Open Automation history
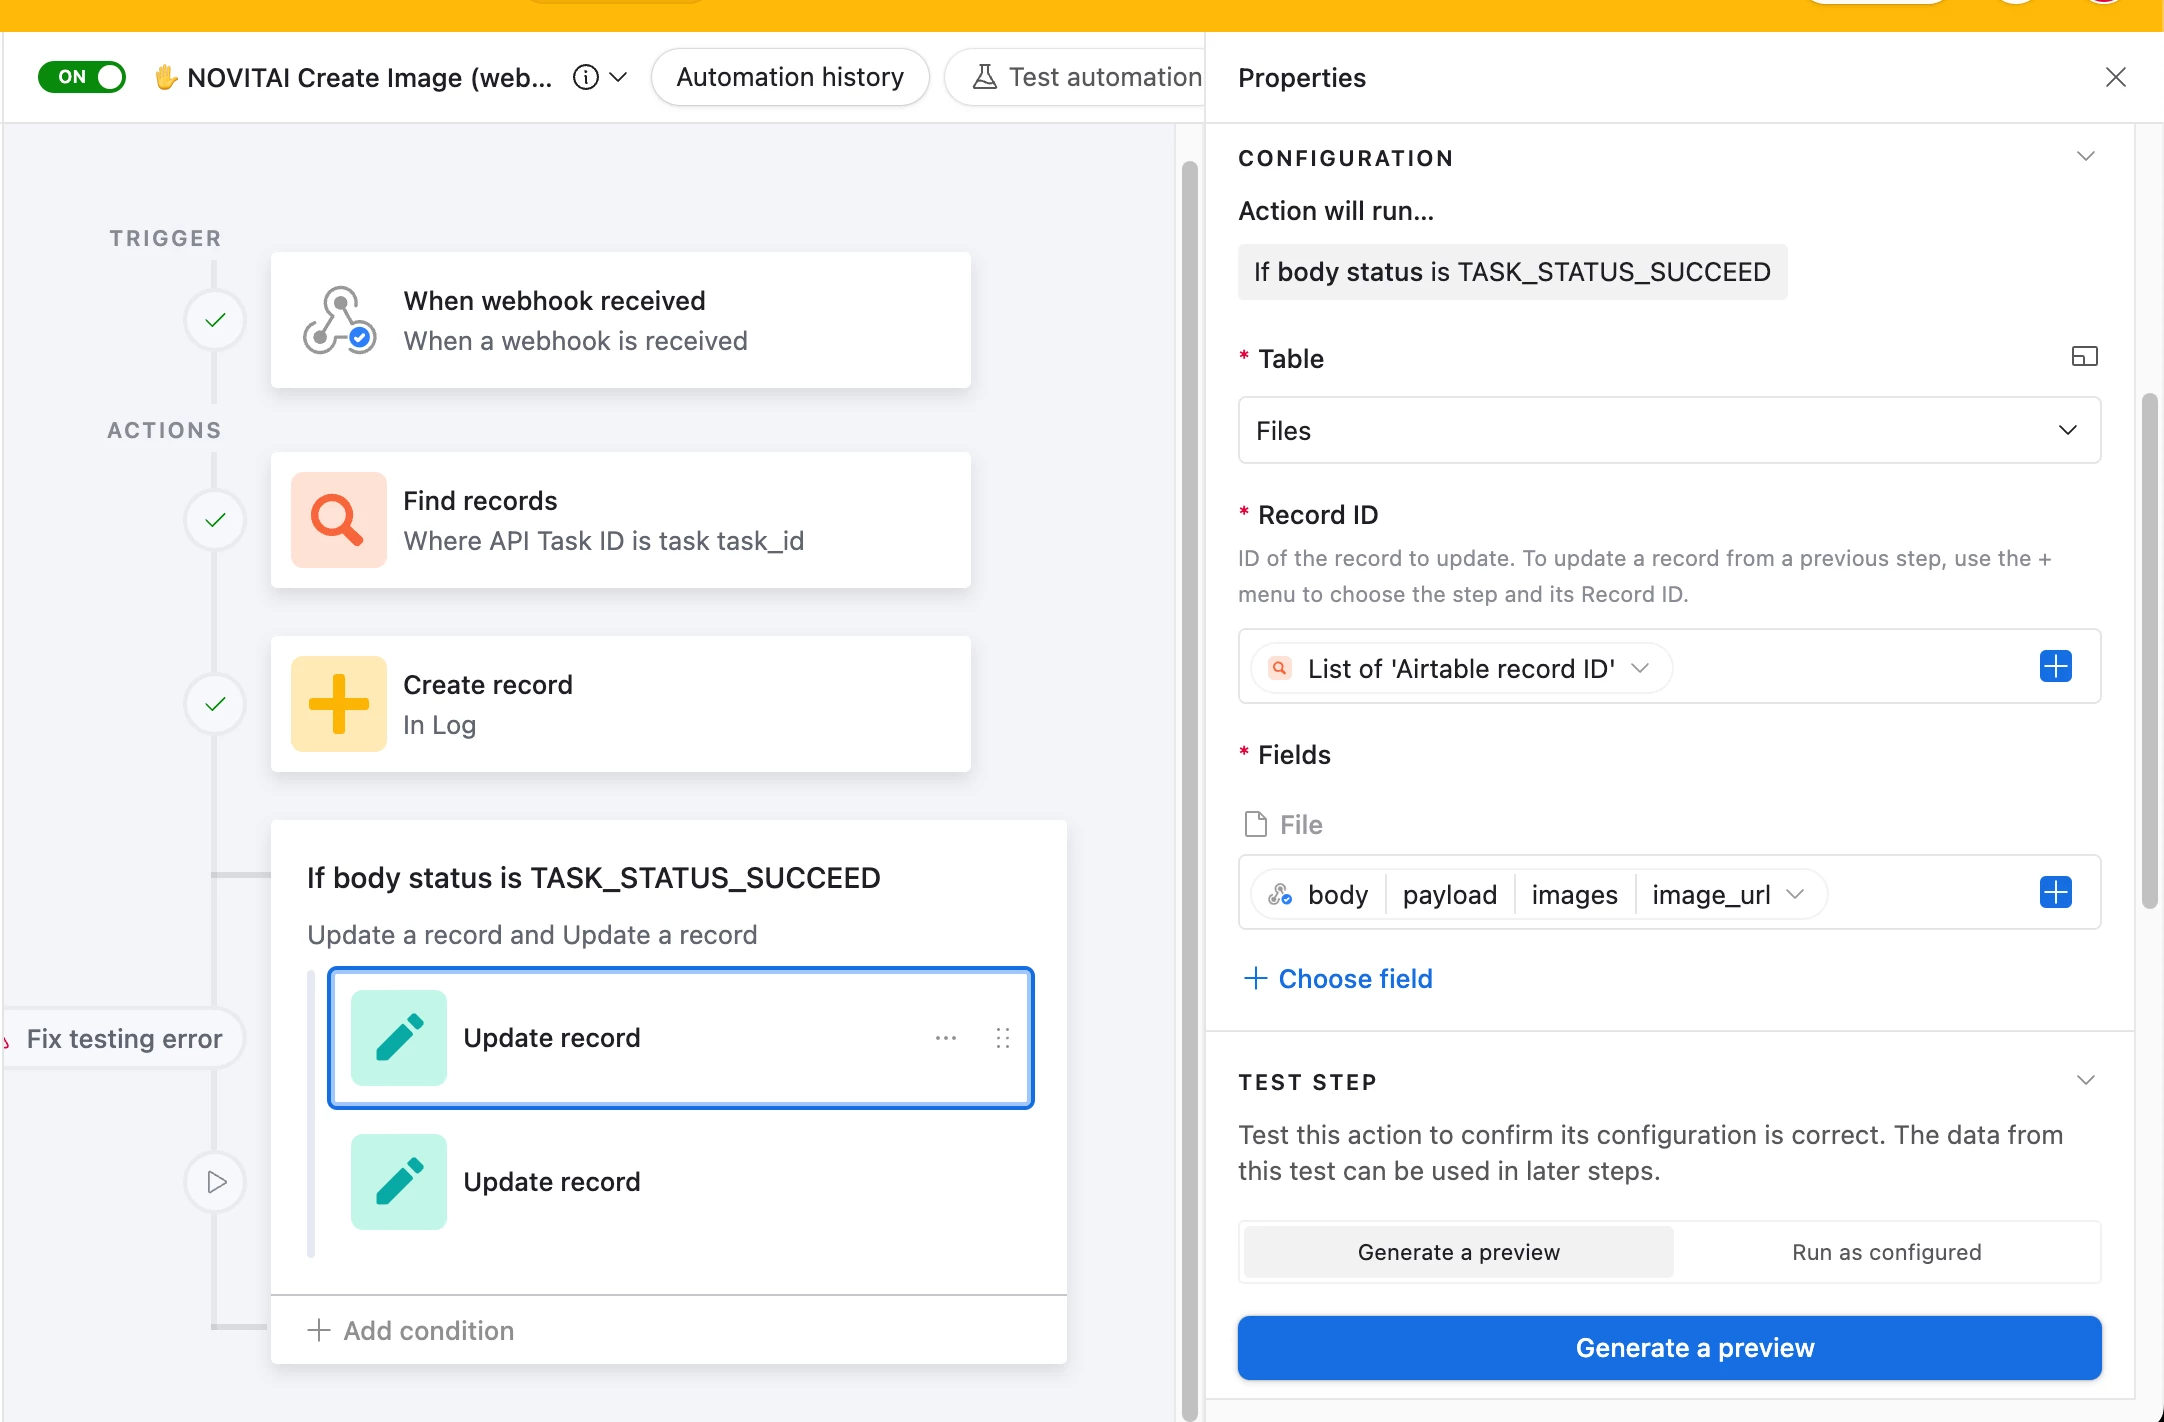This screenshot has height=1422, width=2164. (x=790, y=77)
